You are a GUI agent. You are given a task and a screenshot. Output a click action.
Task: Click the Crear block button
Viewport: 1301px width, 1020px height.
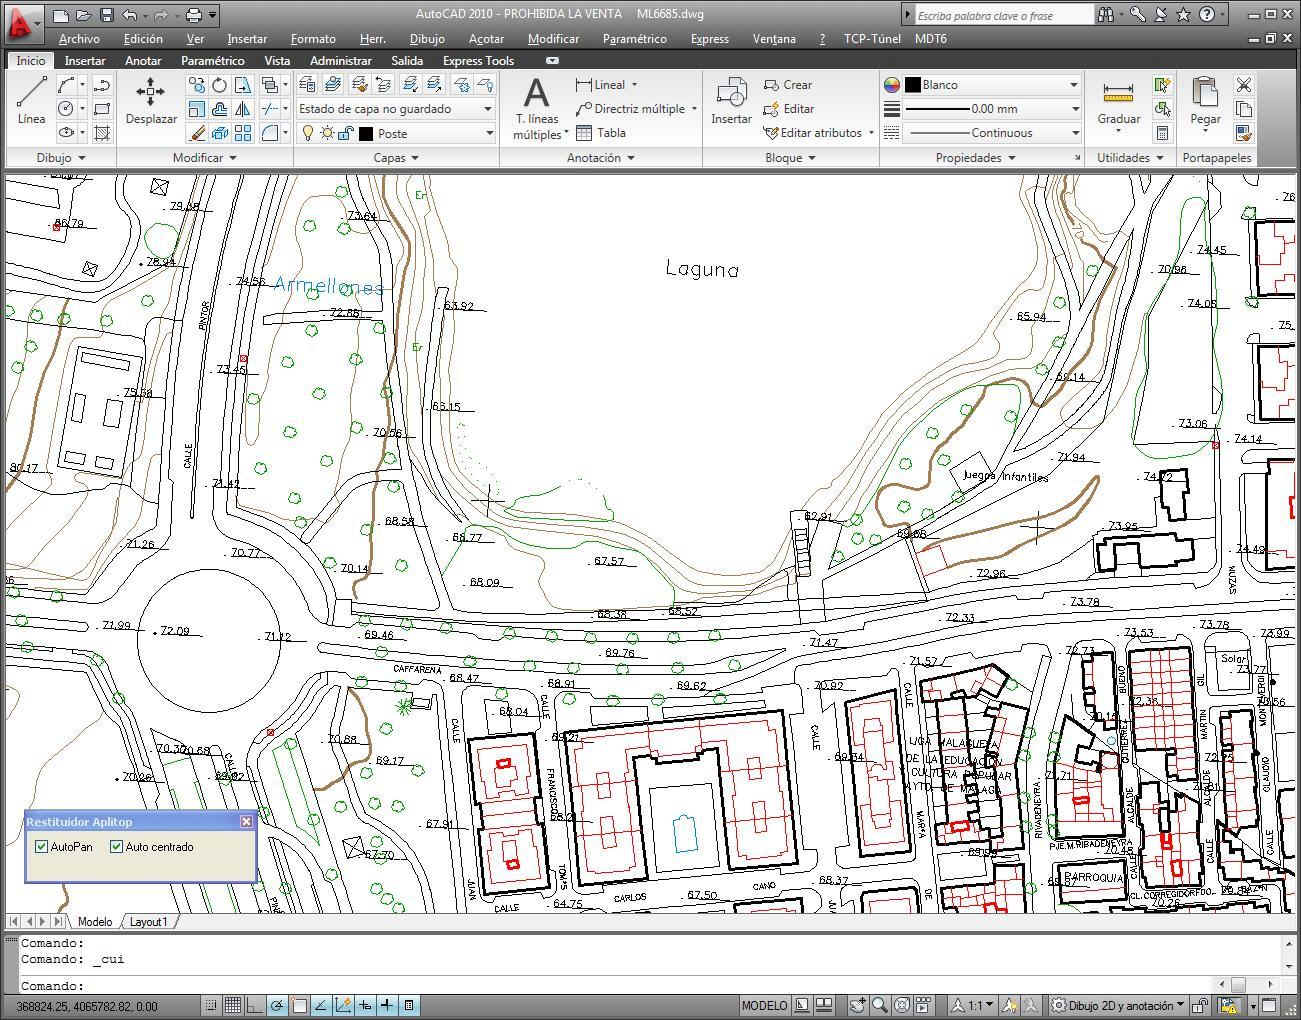[x=788, y=85]
